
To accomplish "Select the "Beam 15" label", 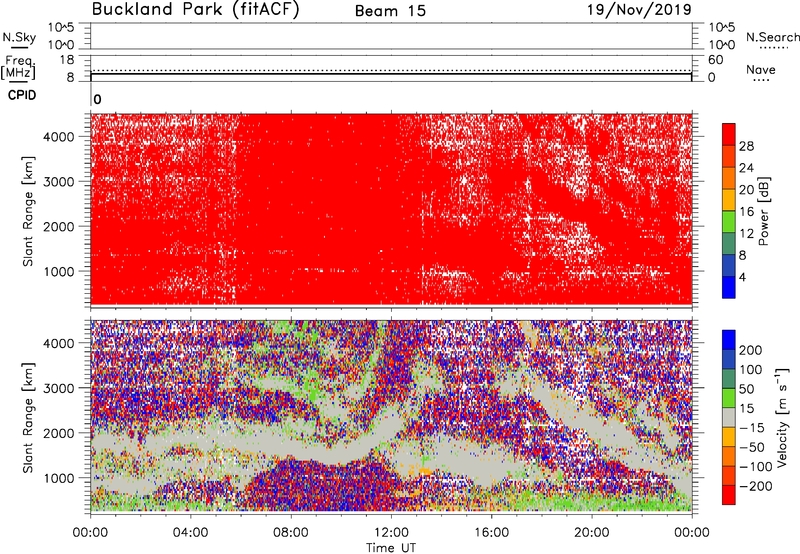I will [390, 11].
